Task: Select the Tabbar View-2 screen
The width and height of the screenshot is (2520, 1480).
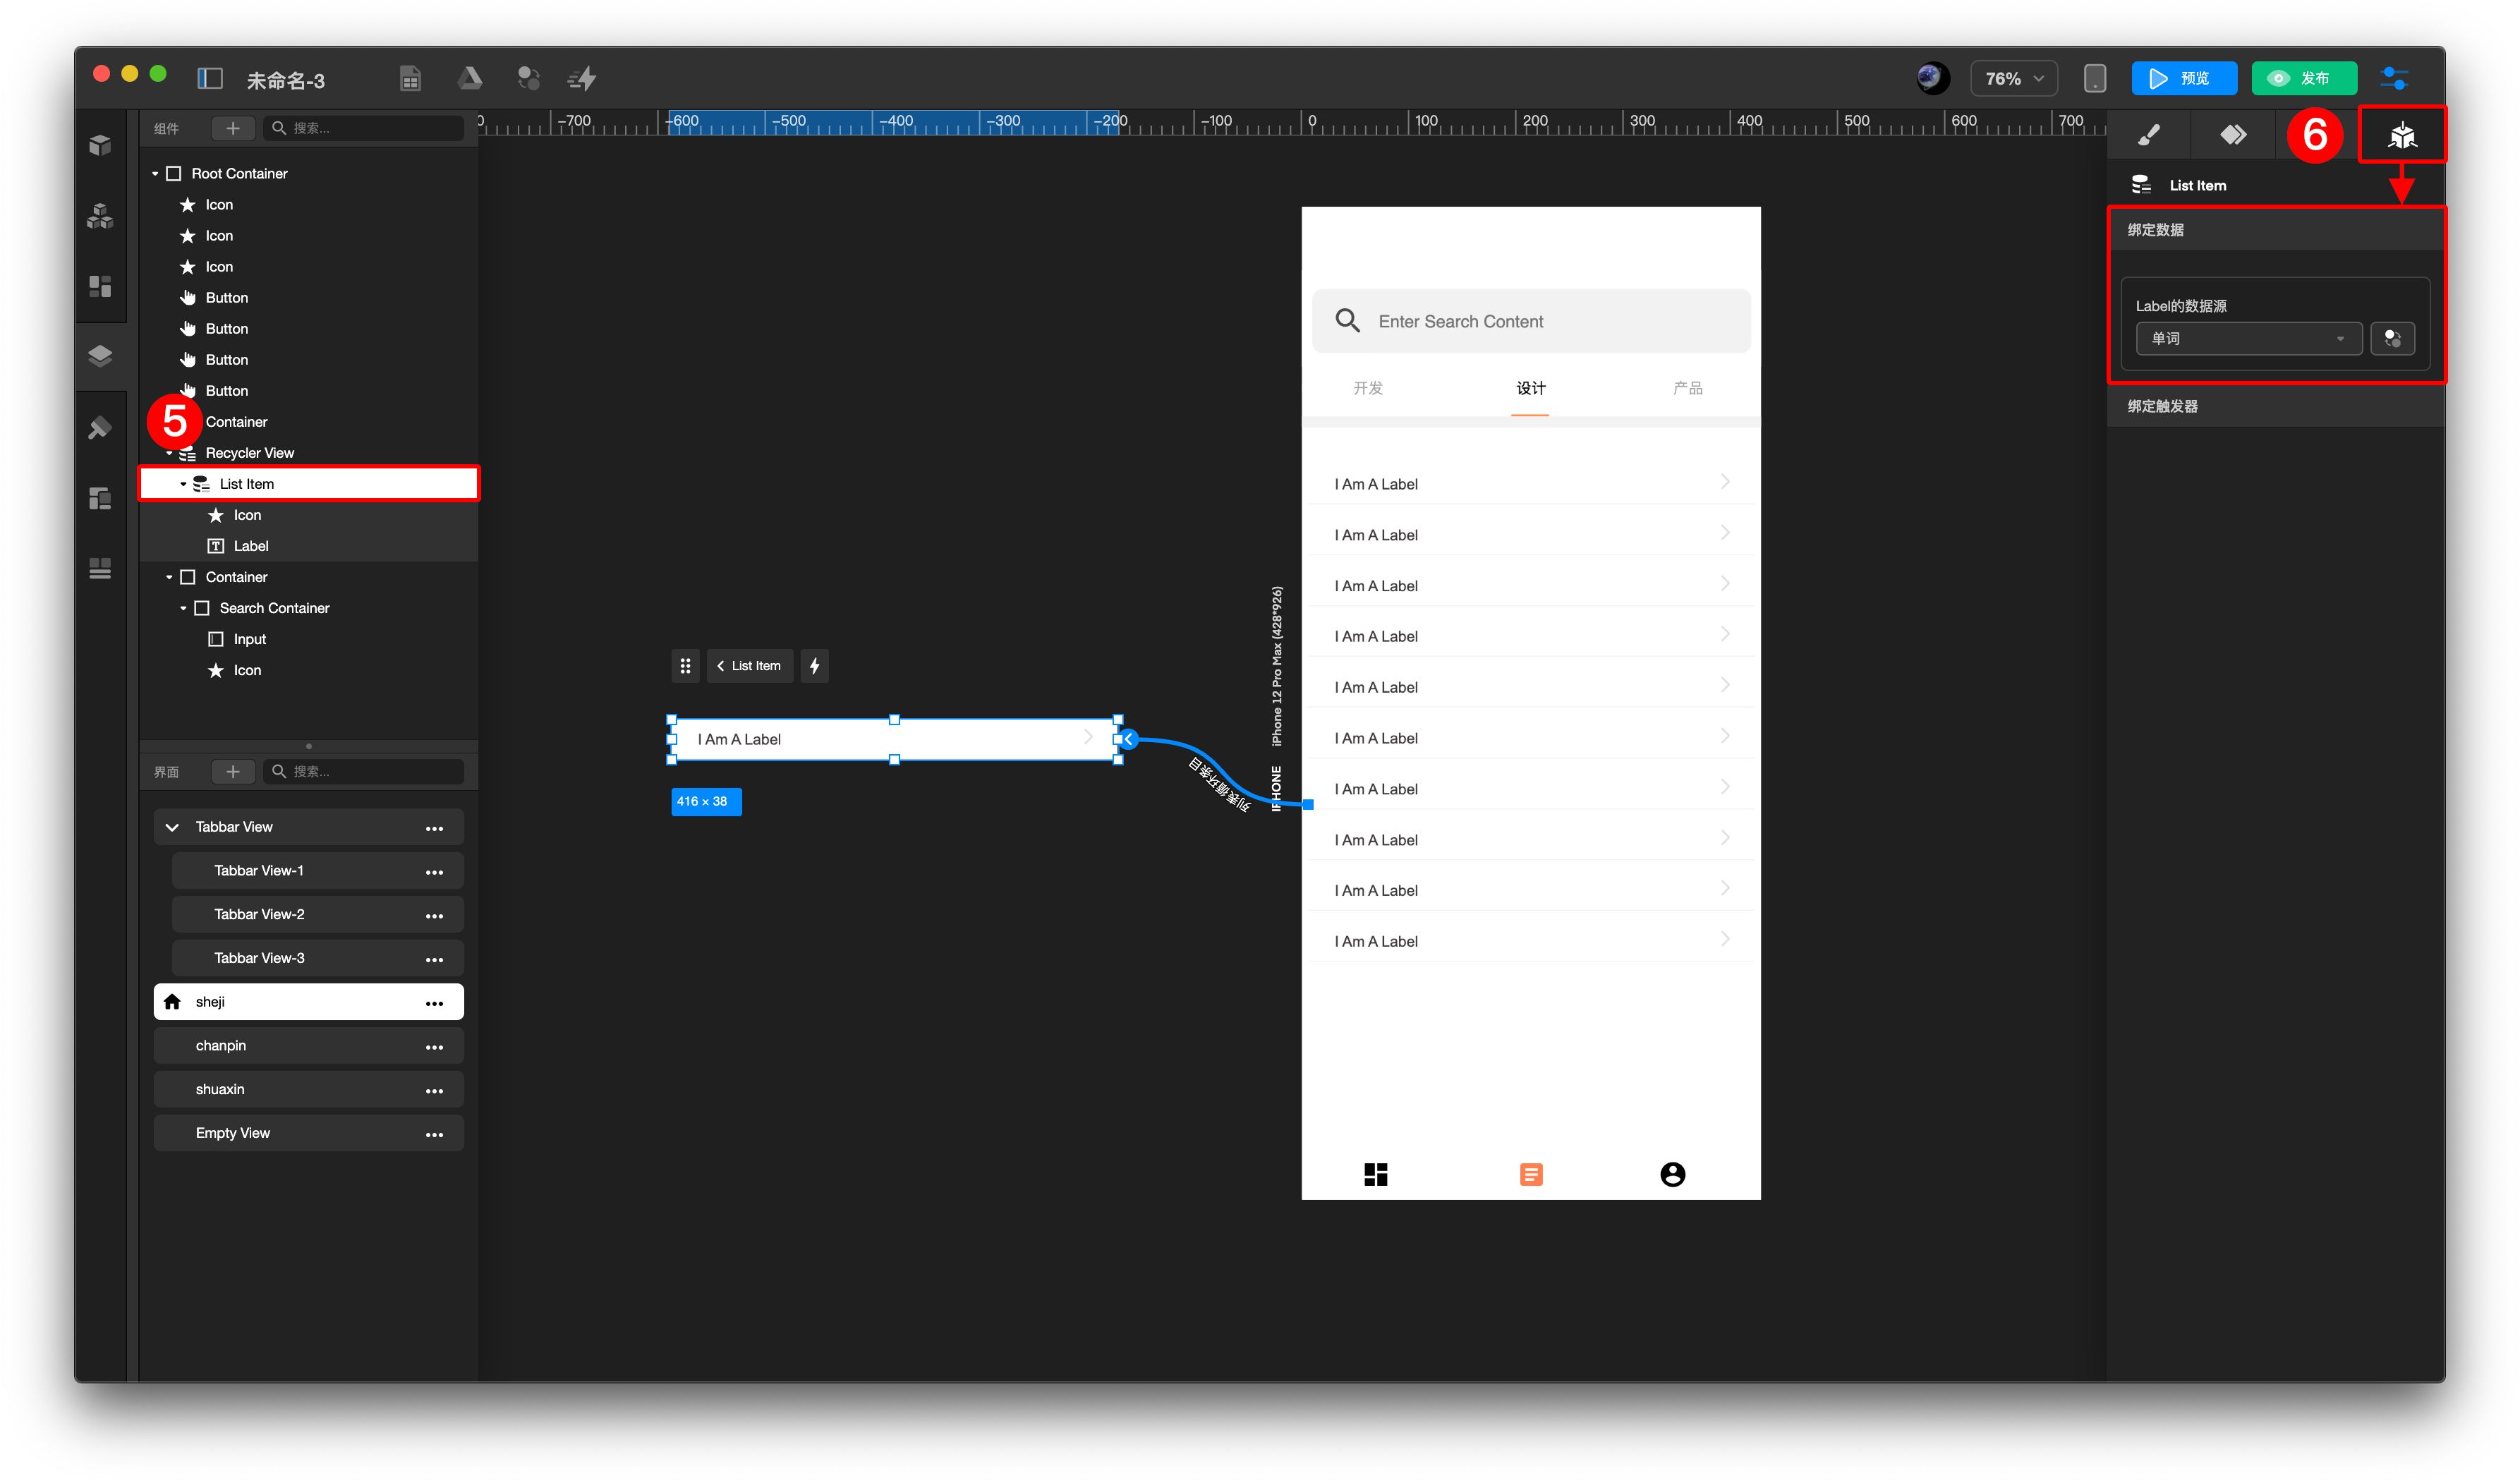Action: (317, 915)
